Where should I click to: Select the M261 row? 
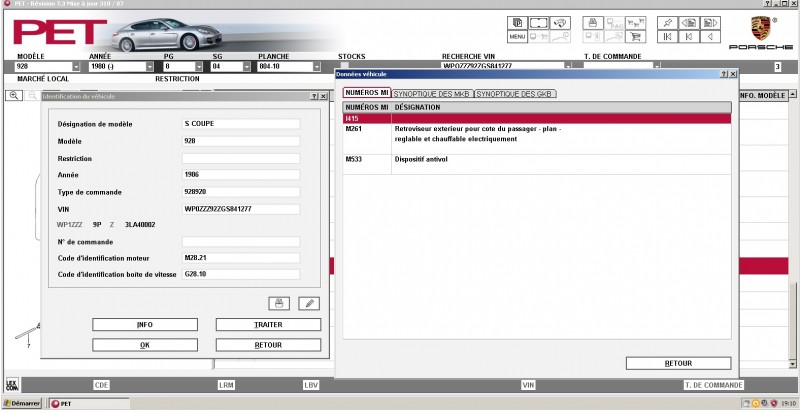[x=537, y=139]
